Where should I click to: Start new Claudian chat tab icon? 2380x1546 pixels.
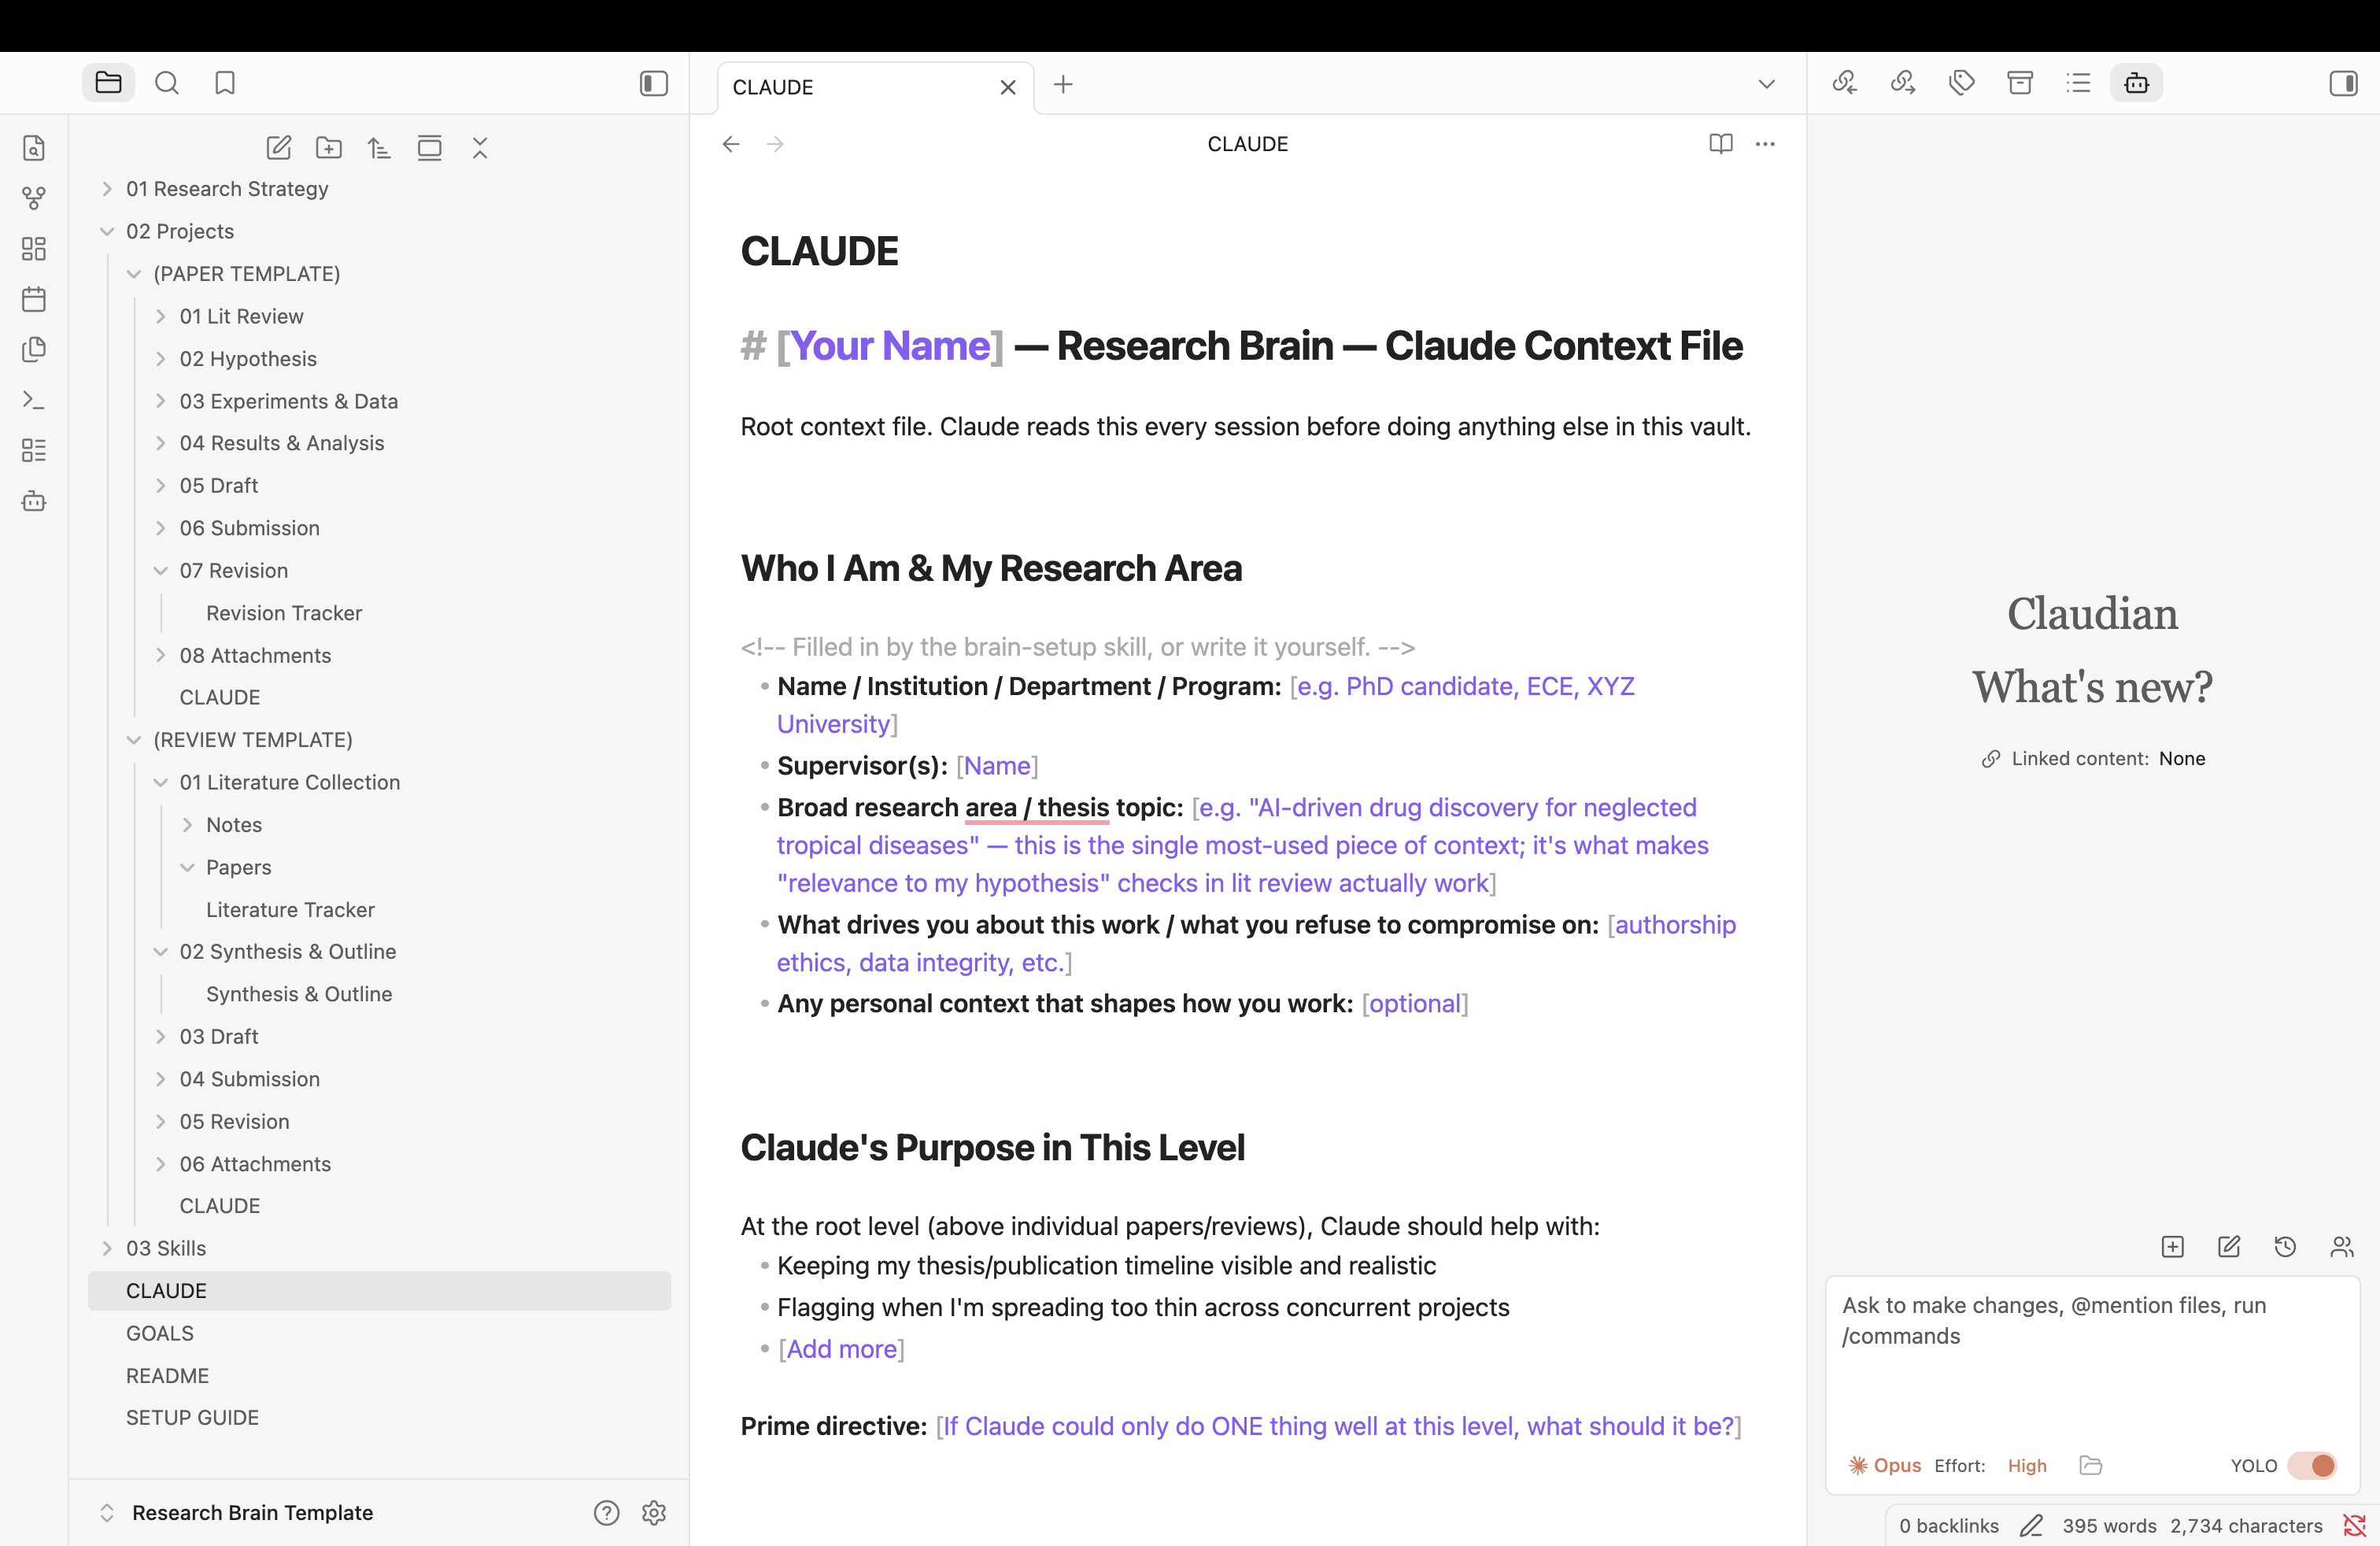tap(2173, 1247)
